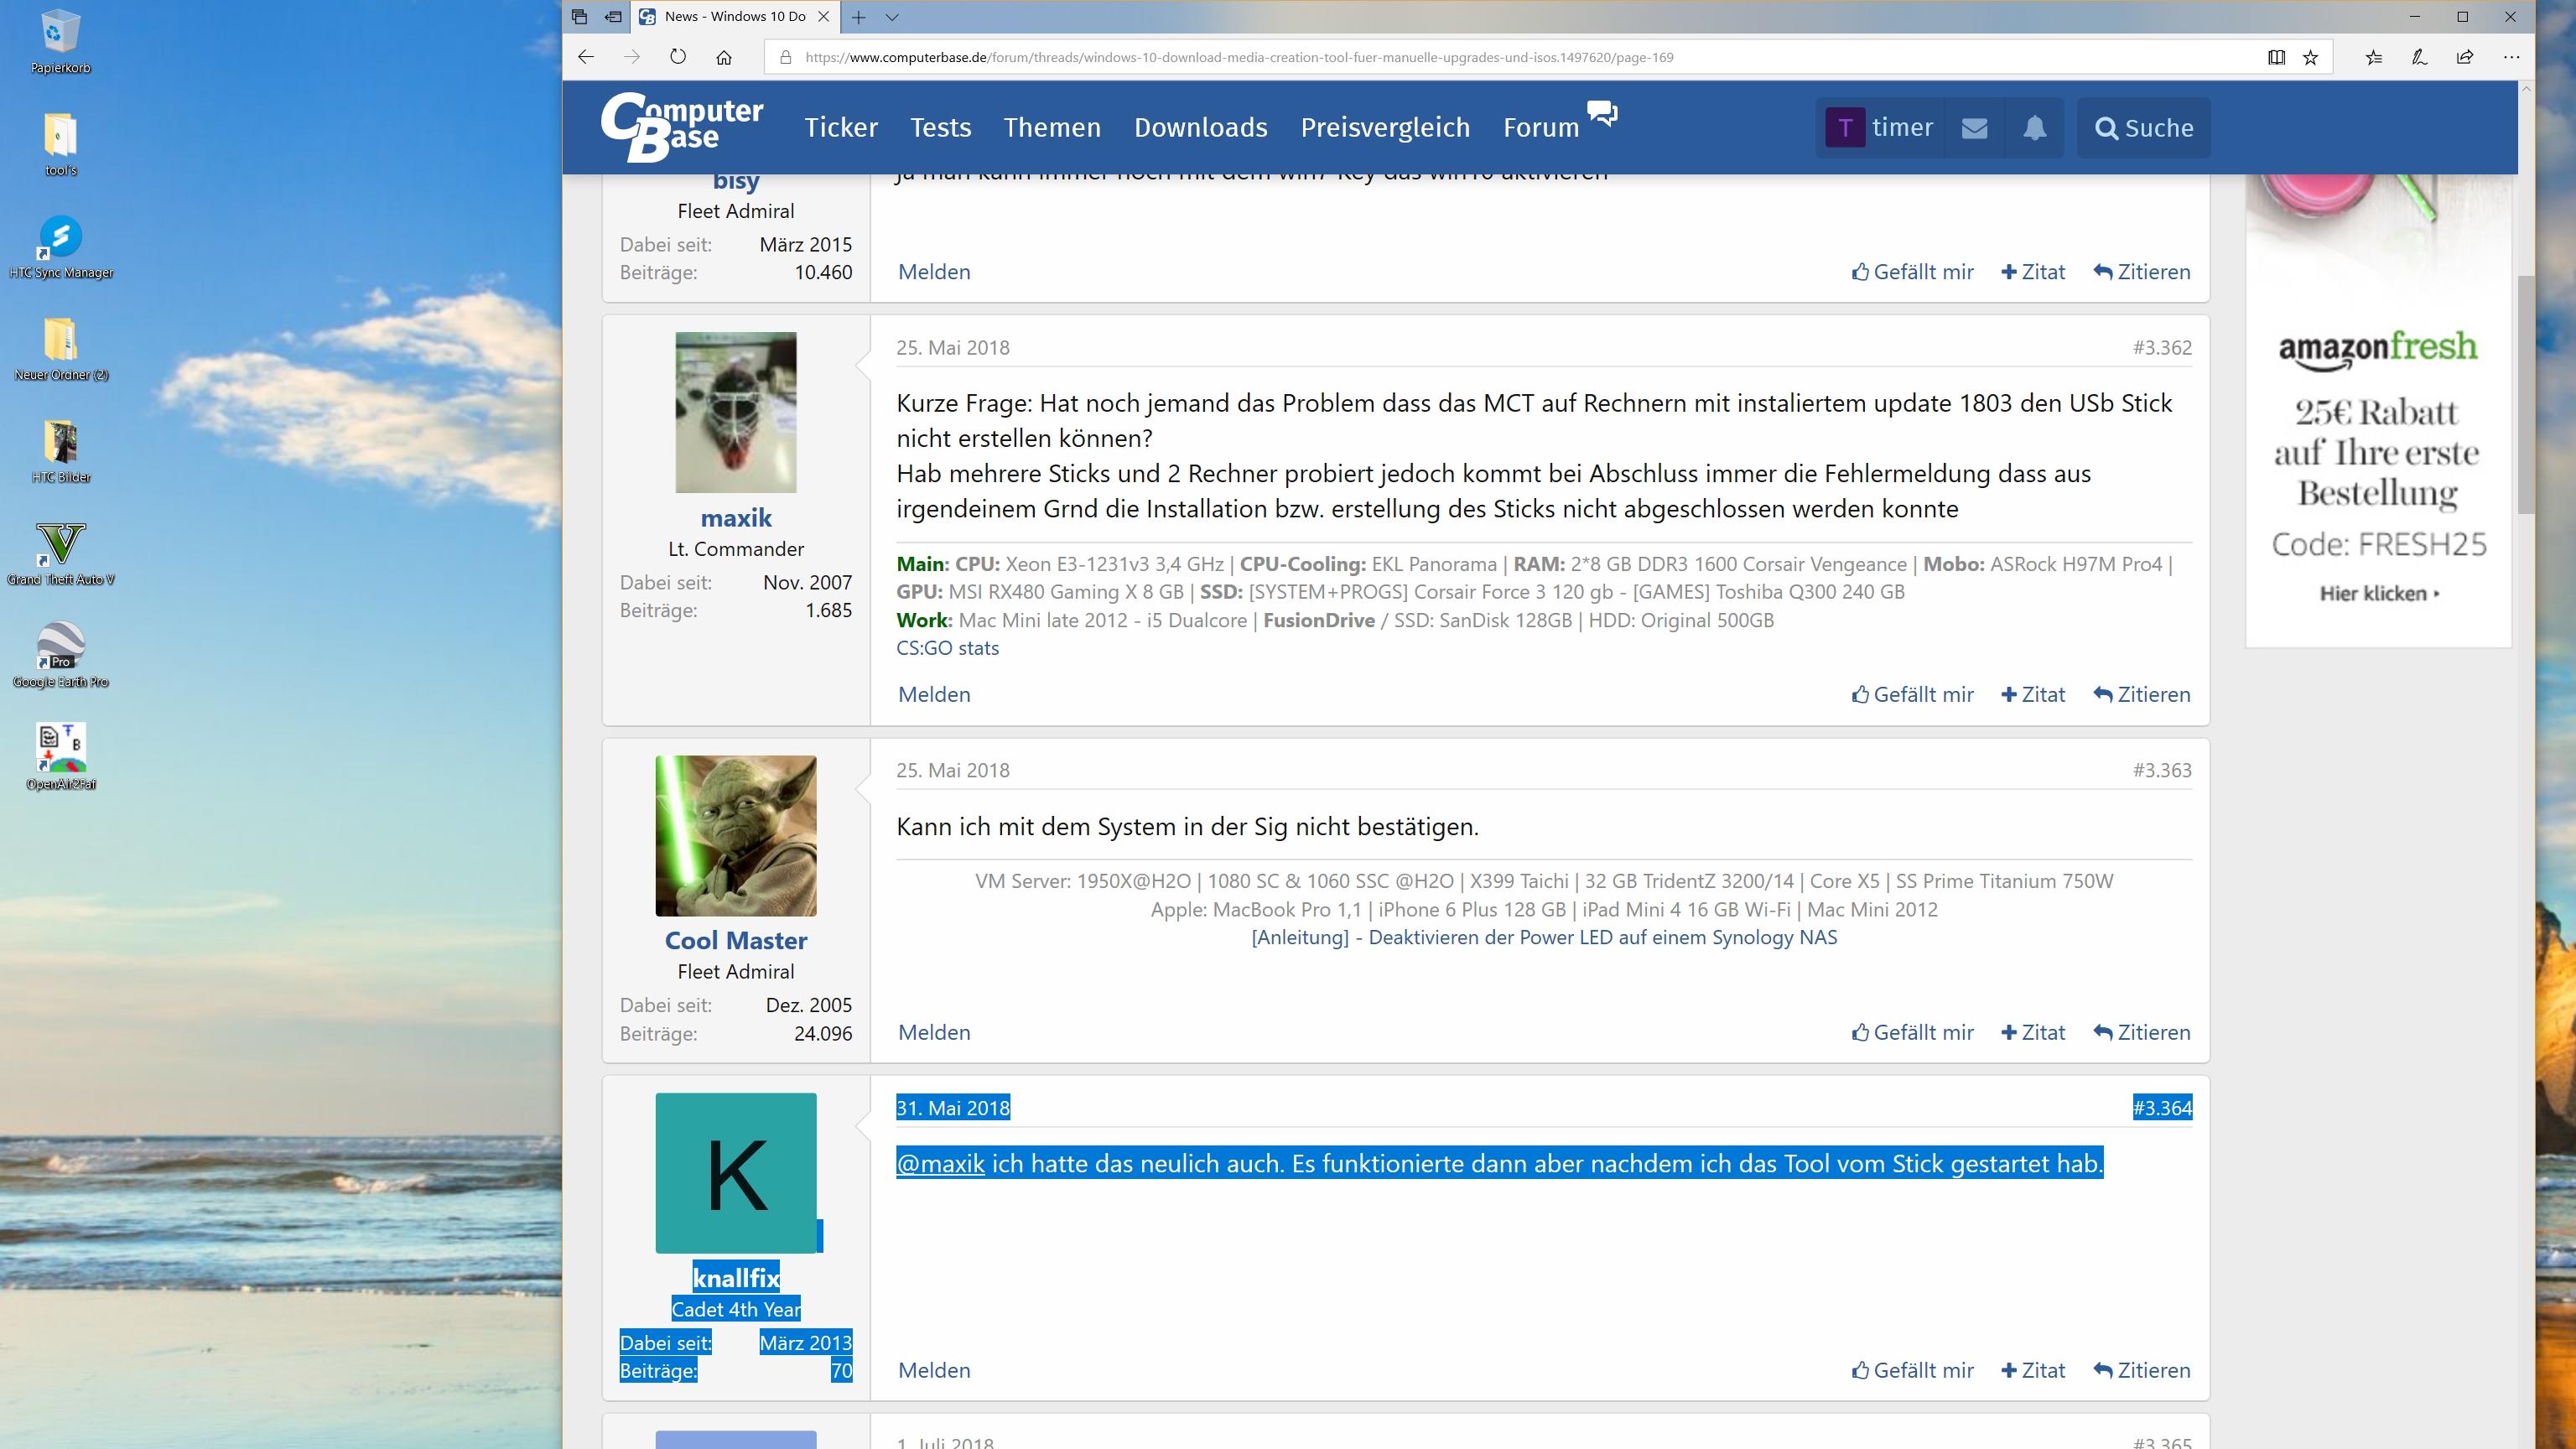Go to the browser home page
The height and width of the screenshot is (1449, 2576).
724,57
